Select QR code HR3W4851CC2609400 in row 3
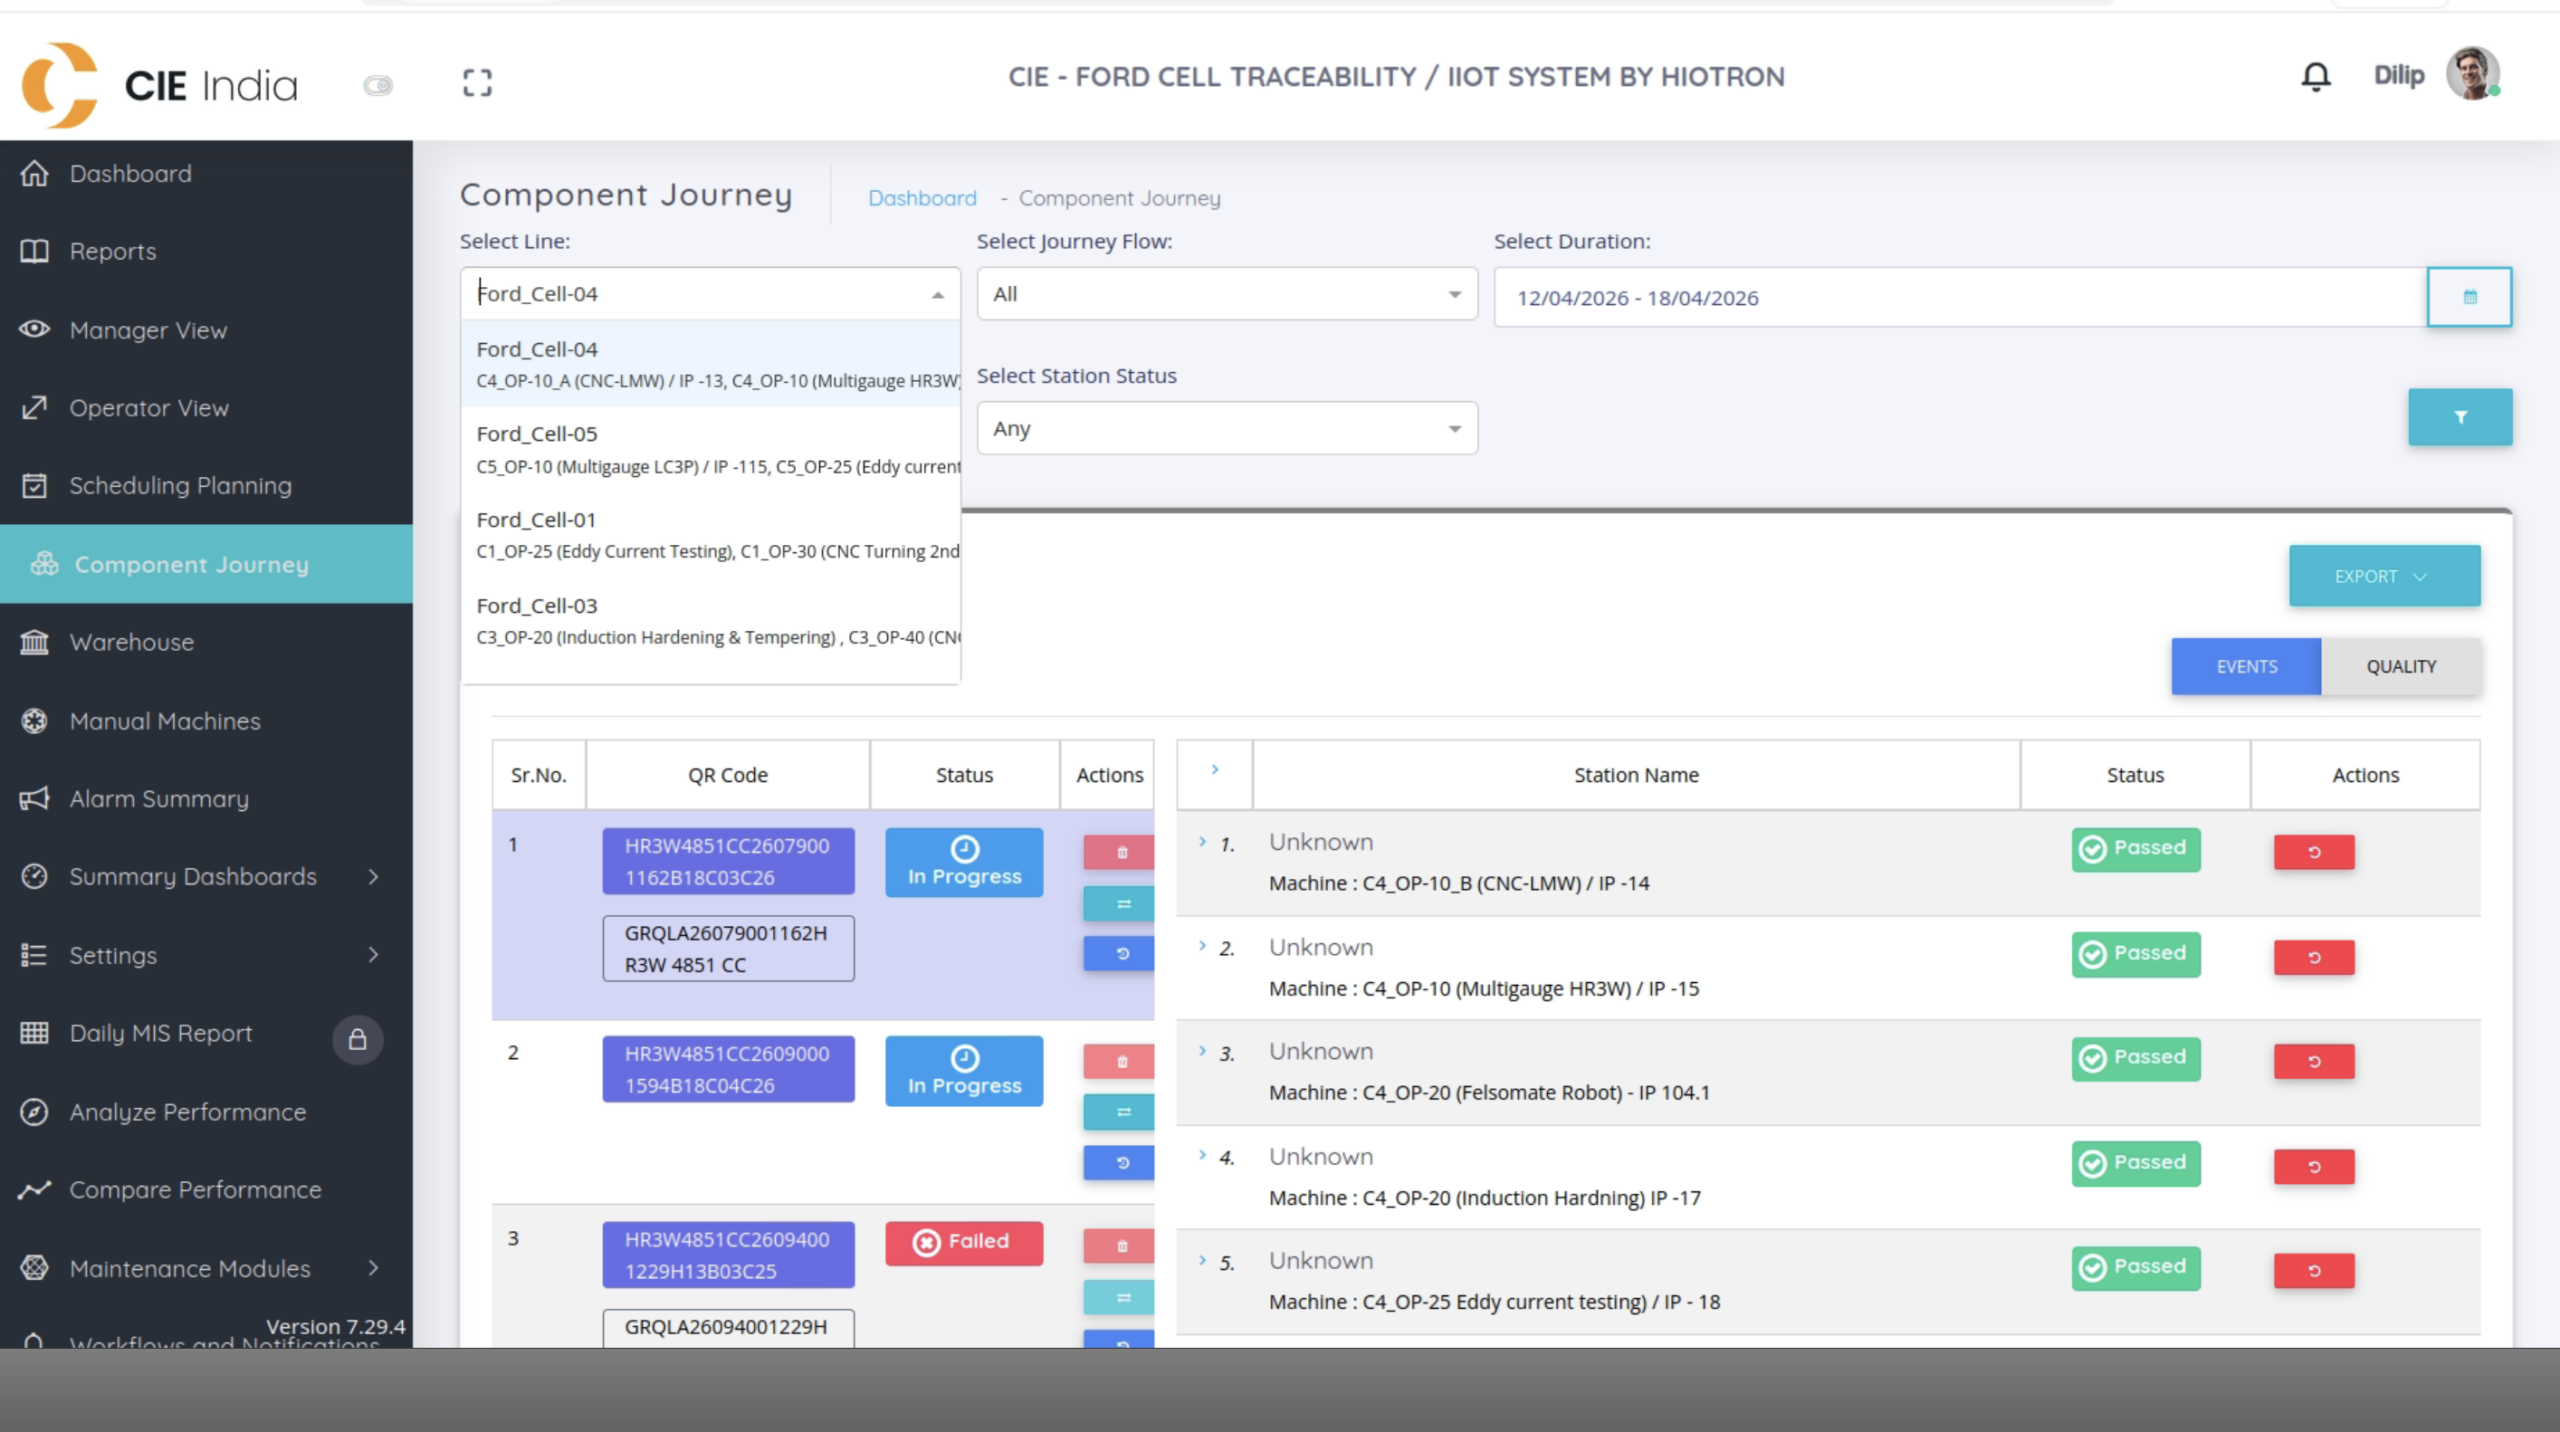2560x1432 pixels. point(728,1255)
